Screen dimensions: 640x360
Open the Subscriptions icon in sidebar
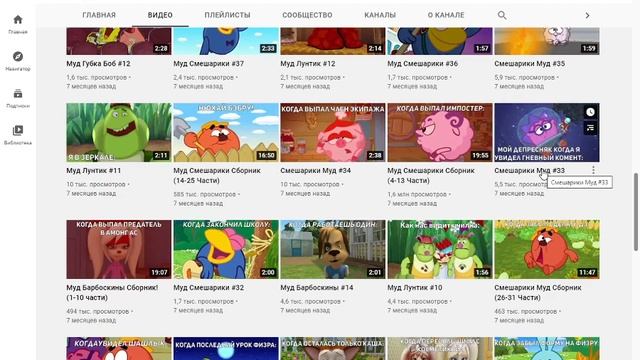coord(18,93)
